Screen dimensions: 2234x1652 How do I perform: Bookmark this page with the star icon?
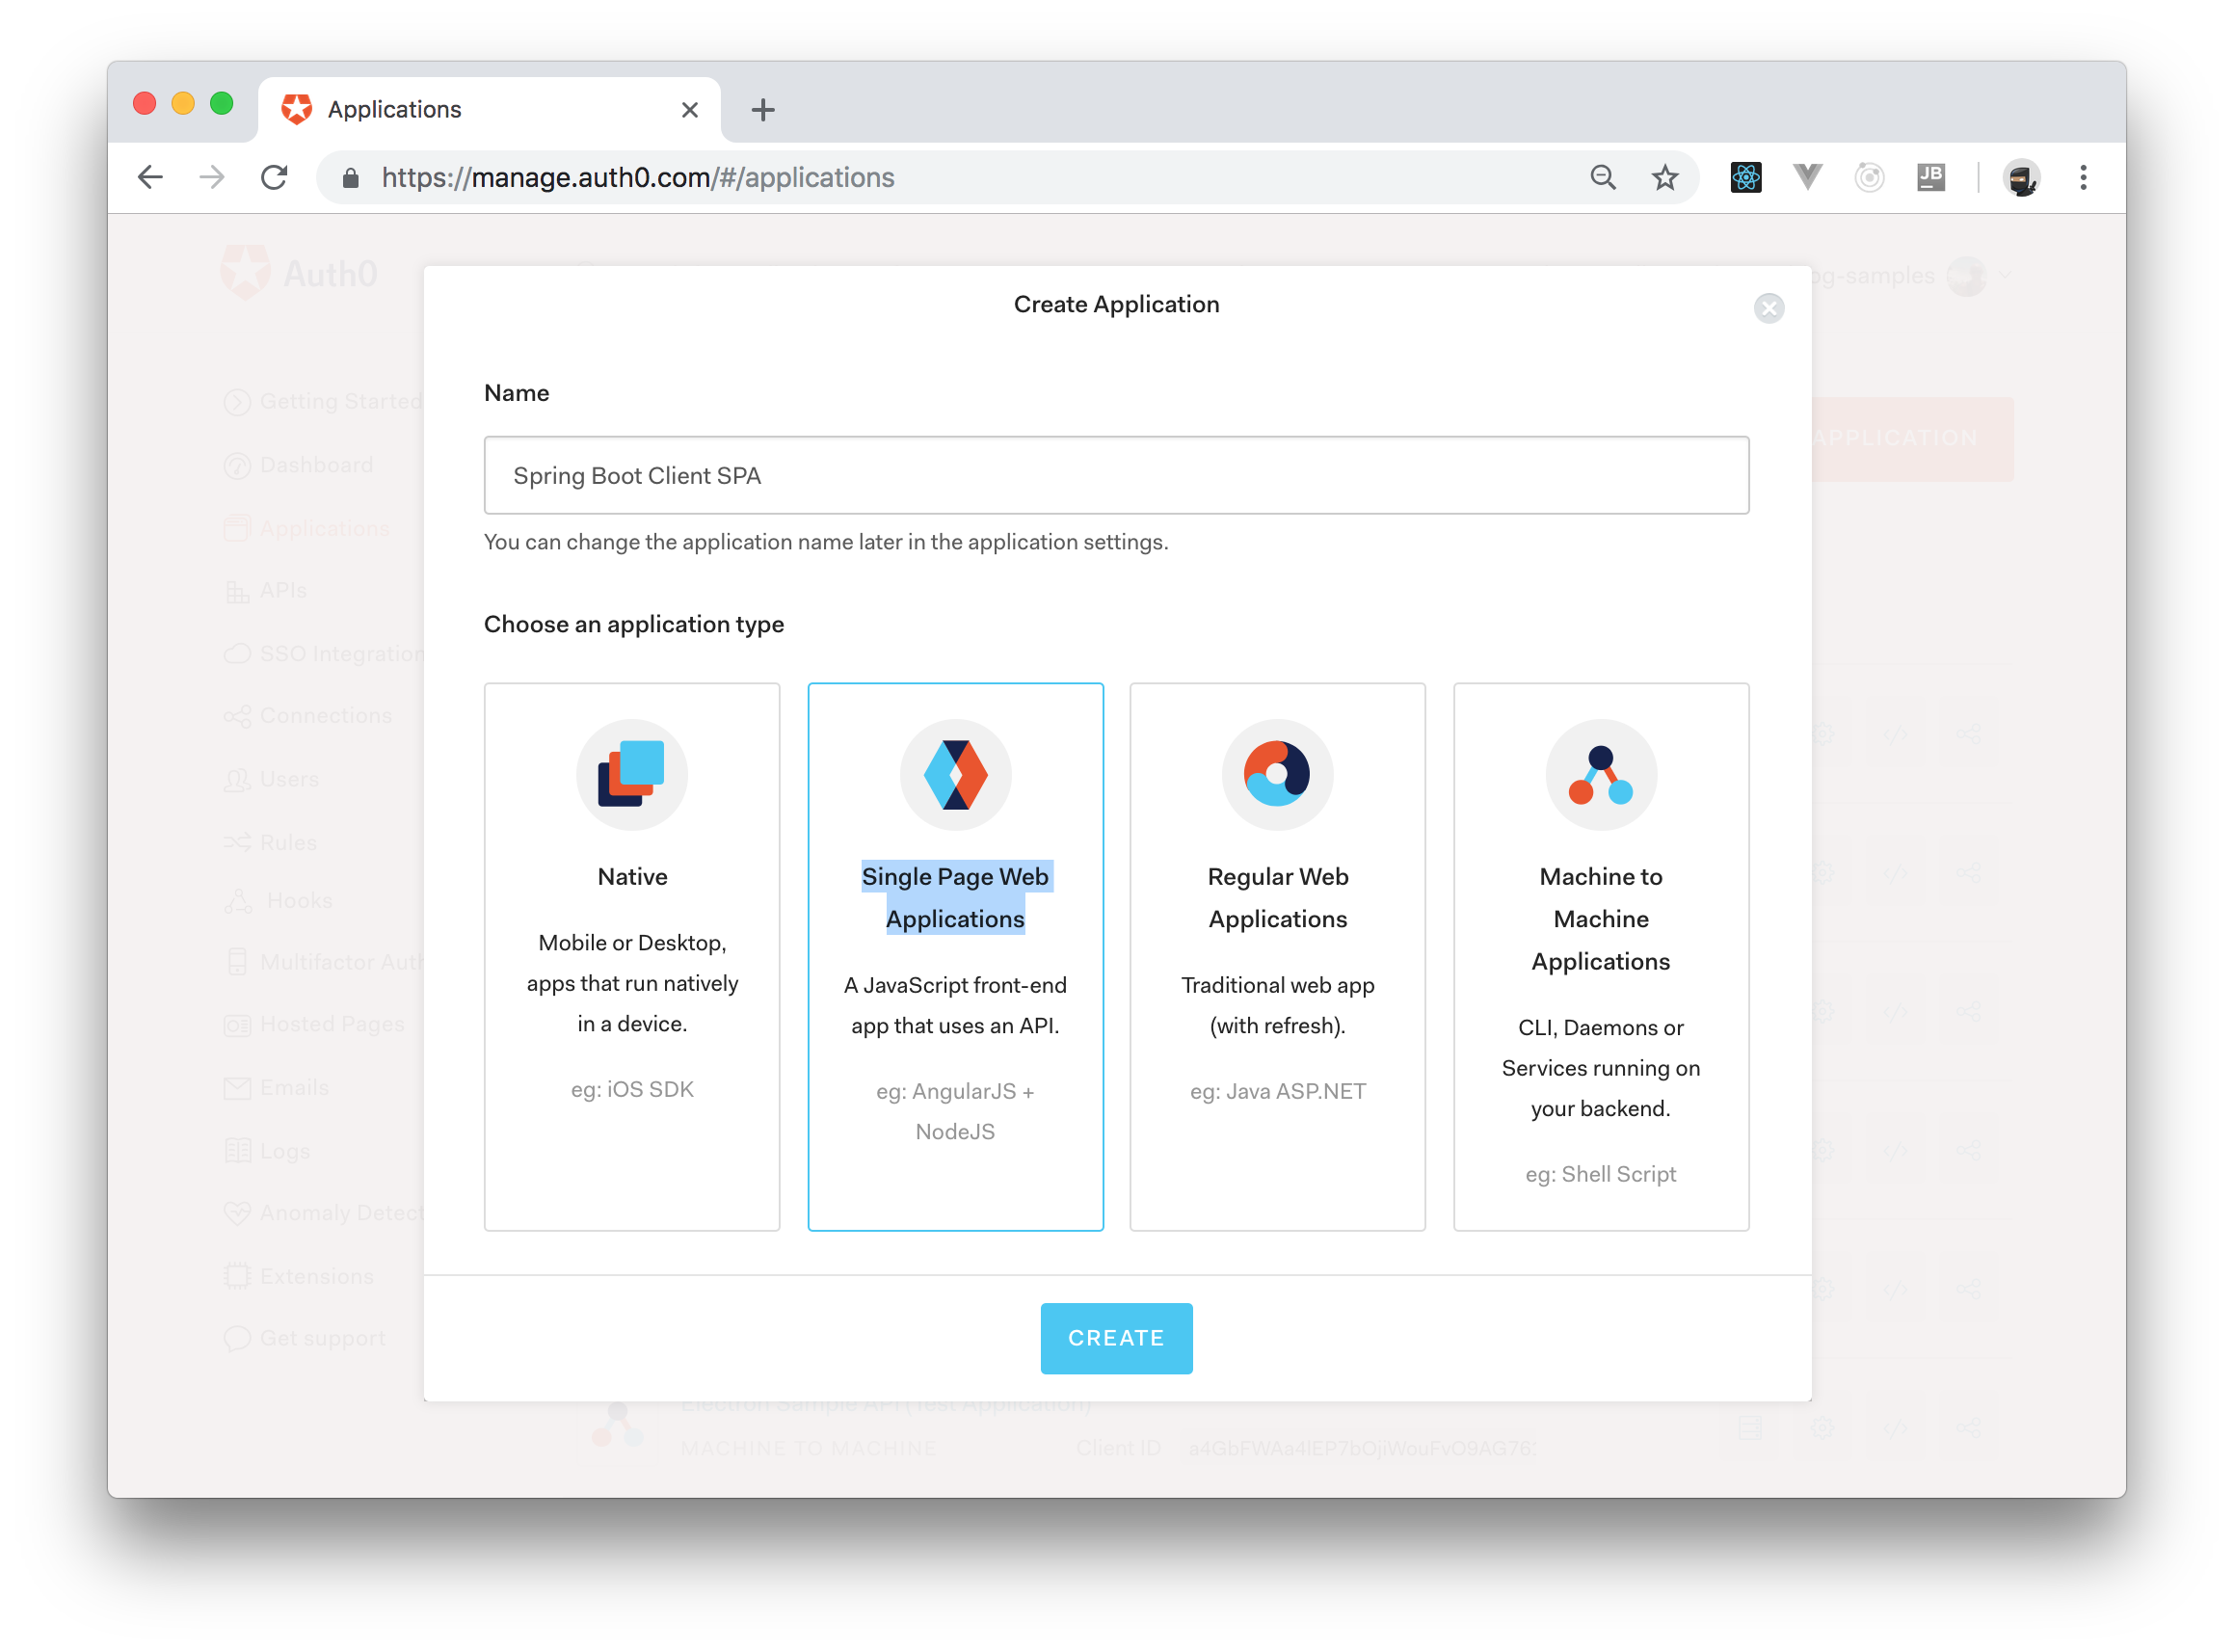1664,178
